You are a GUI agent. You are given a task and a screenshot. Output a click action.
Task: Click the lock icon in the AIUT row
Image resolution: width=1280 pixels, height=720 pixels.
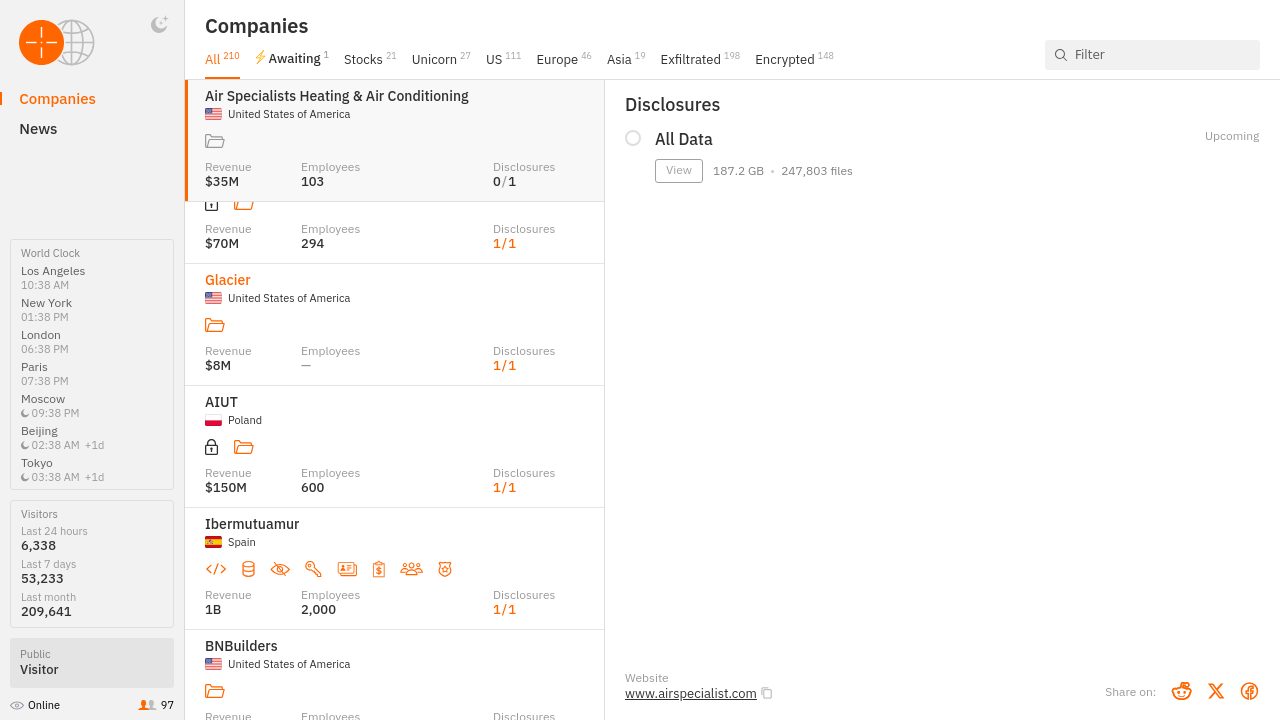(x=211, y=447)
